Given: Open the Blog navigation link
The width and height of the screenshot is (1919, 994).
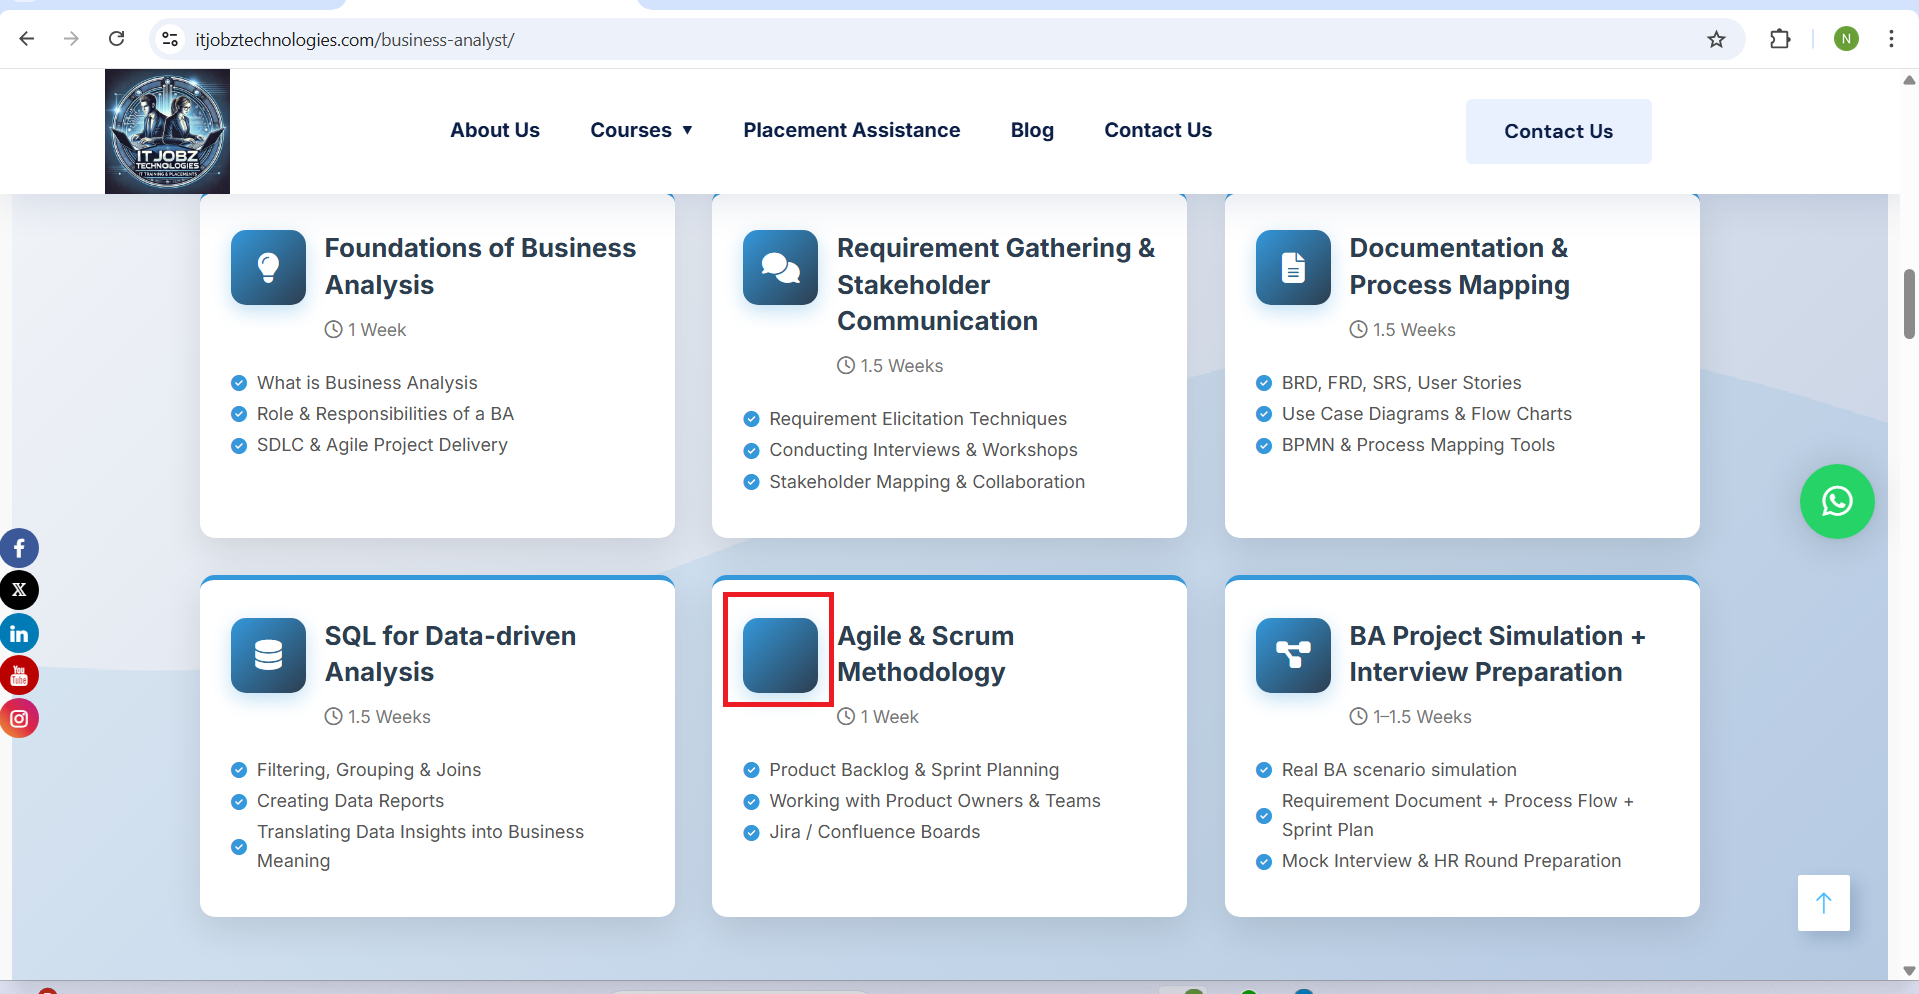Looking at the screenshot, I should 1032,130.
